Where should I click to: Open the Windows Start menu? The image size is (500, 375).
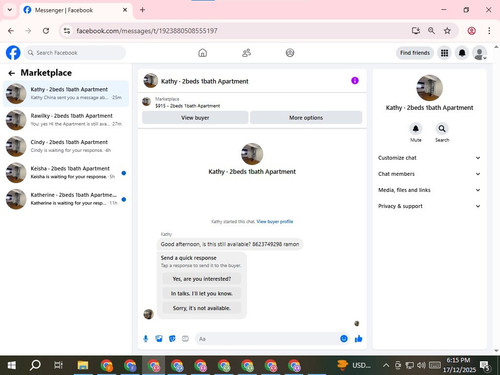(12, 365)
